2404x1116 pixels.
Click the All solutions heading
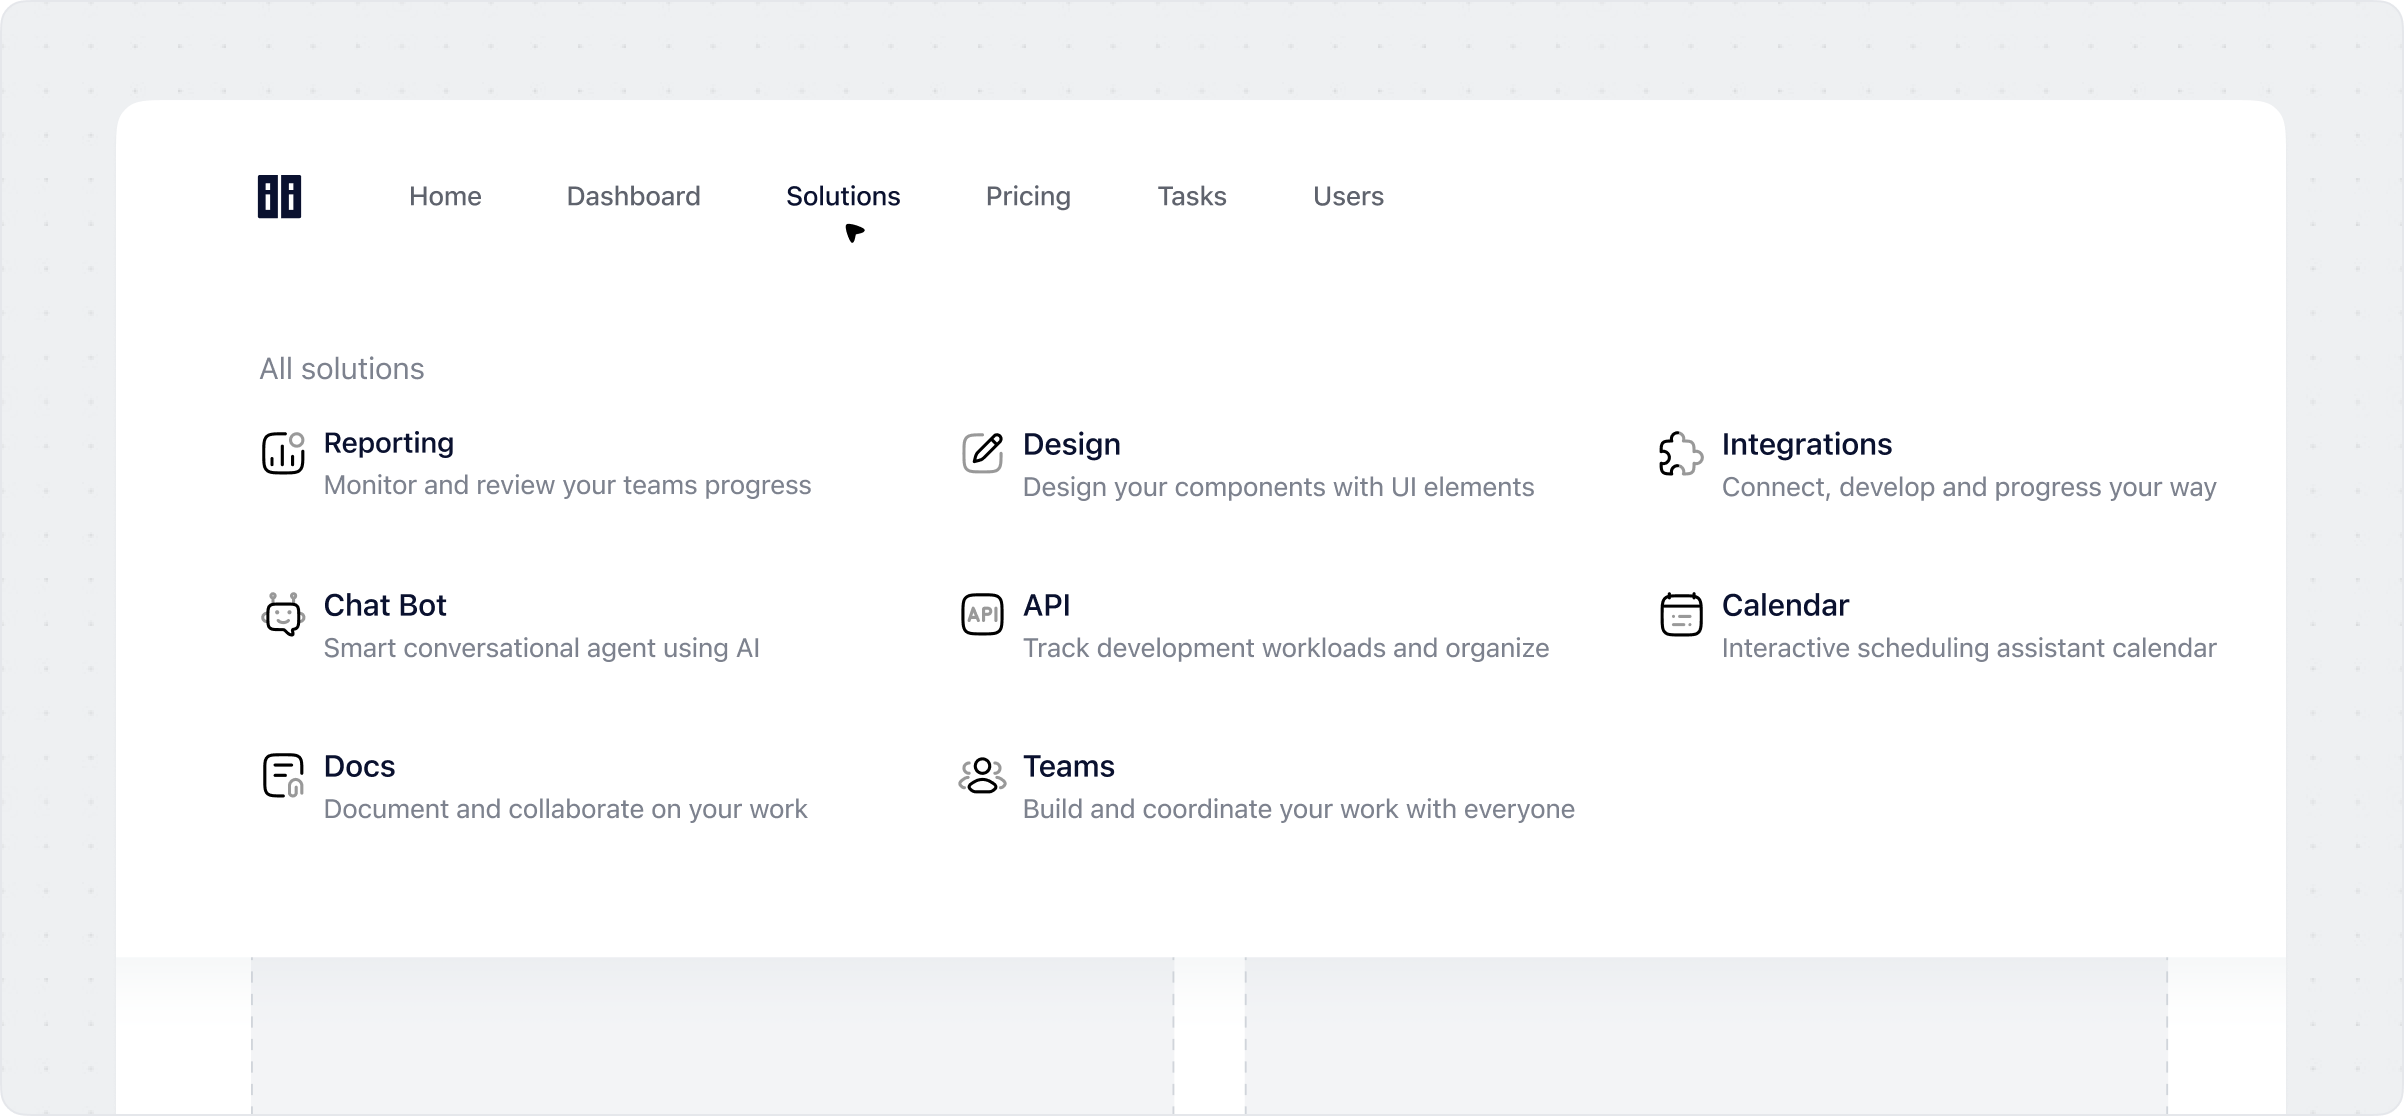[x=341, y=368]
